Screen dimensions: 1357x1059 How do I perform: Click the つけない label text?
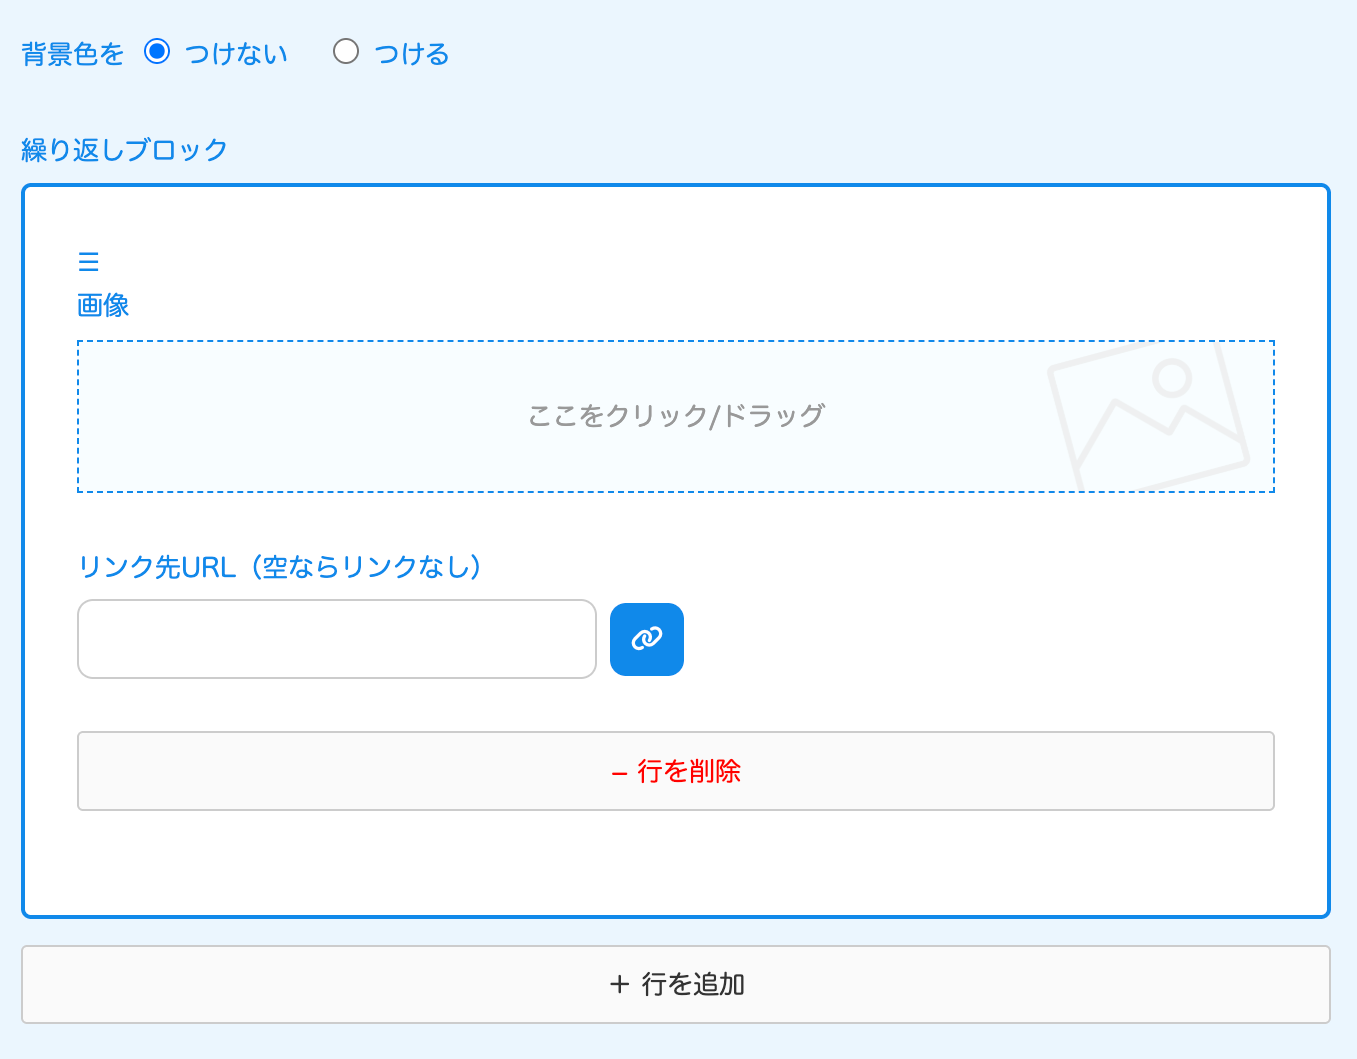coord(236,54)
